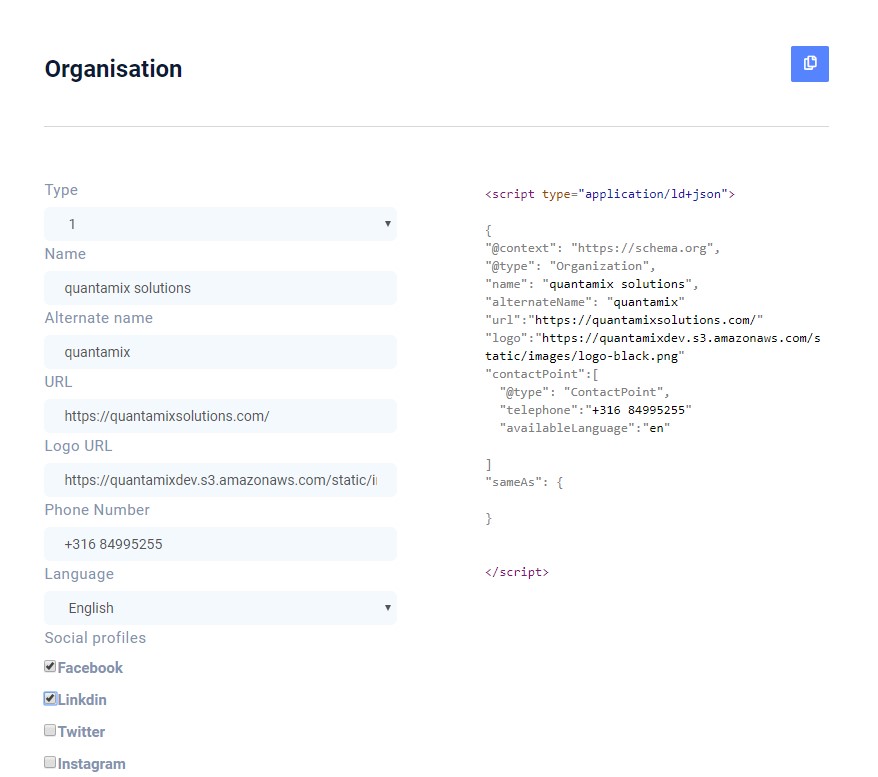Image resolution: width=878 pixels, height=777 pixels.
Task: Click the "availableLanguage" code line
Action: point(585,428)
